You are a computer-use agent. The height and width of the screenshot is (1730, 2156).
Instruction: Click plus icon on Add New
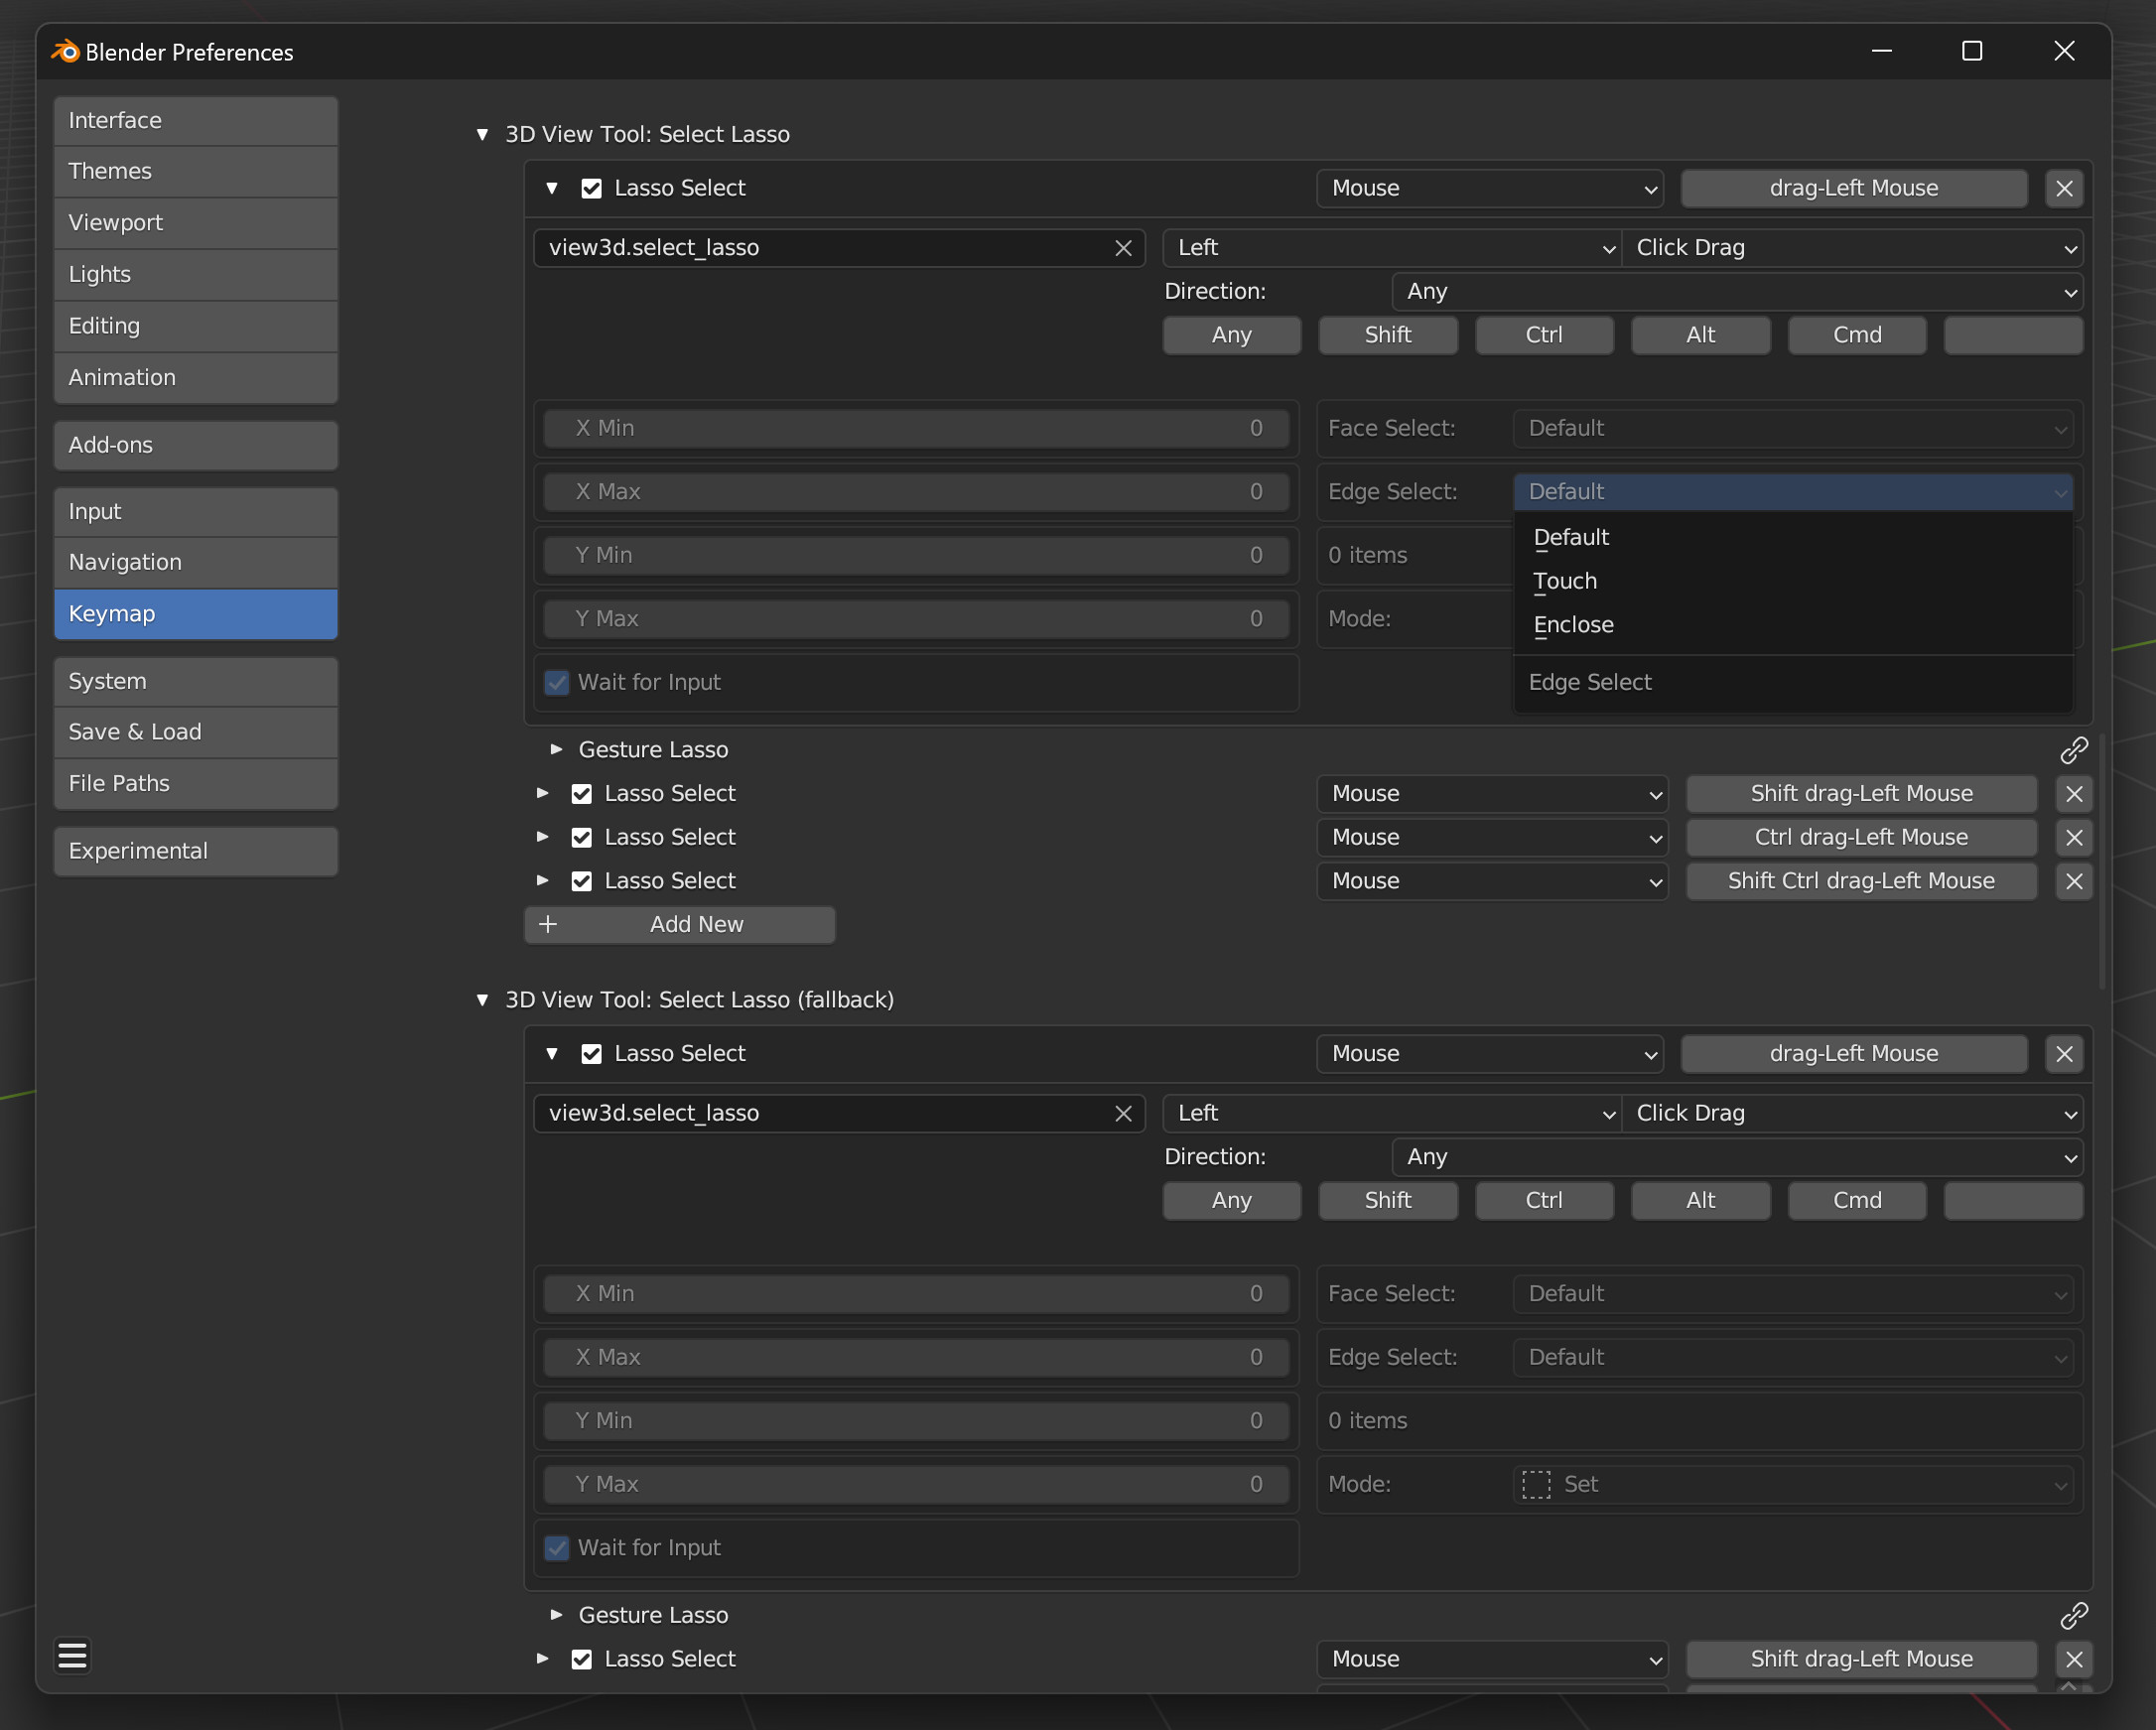[x=548, y=925]
